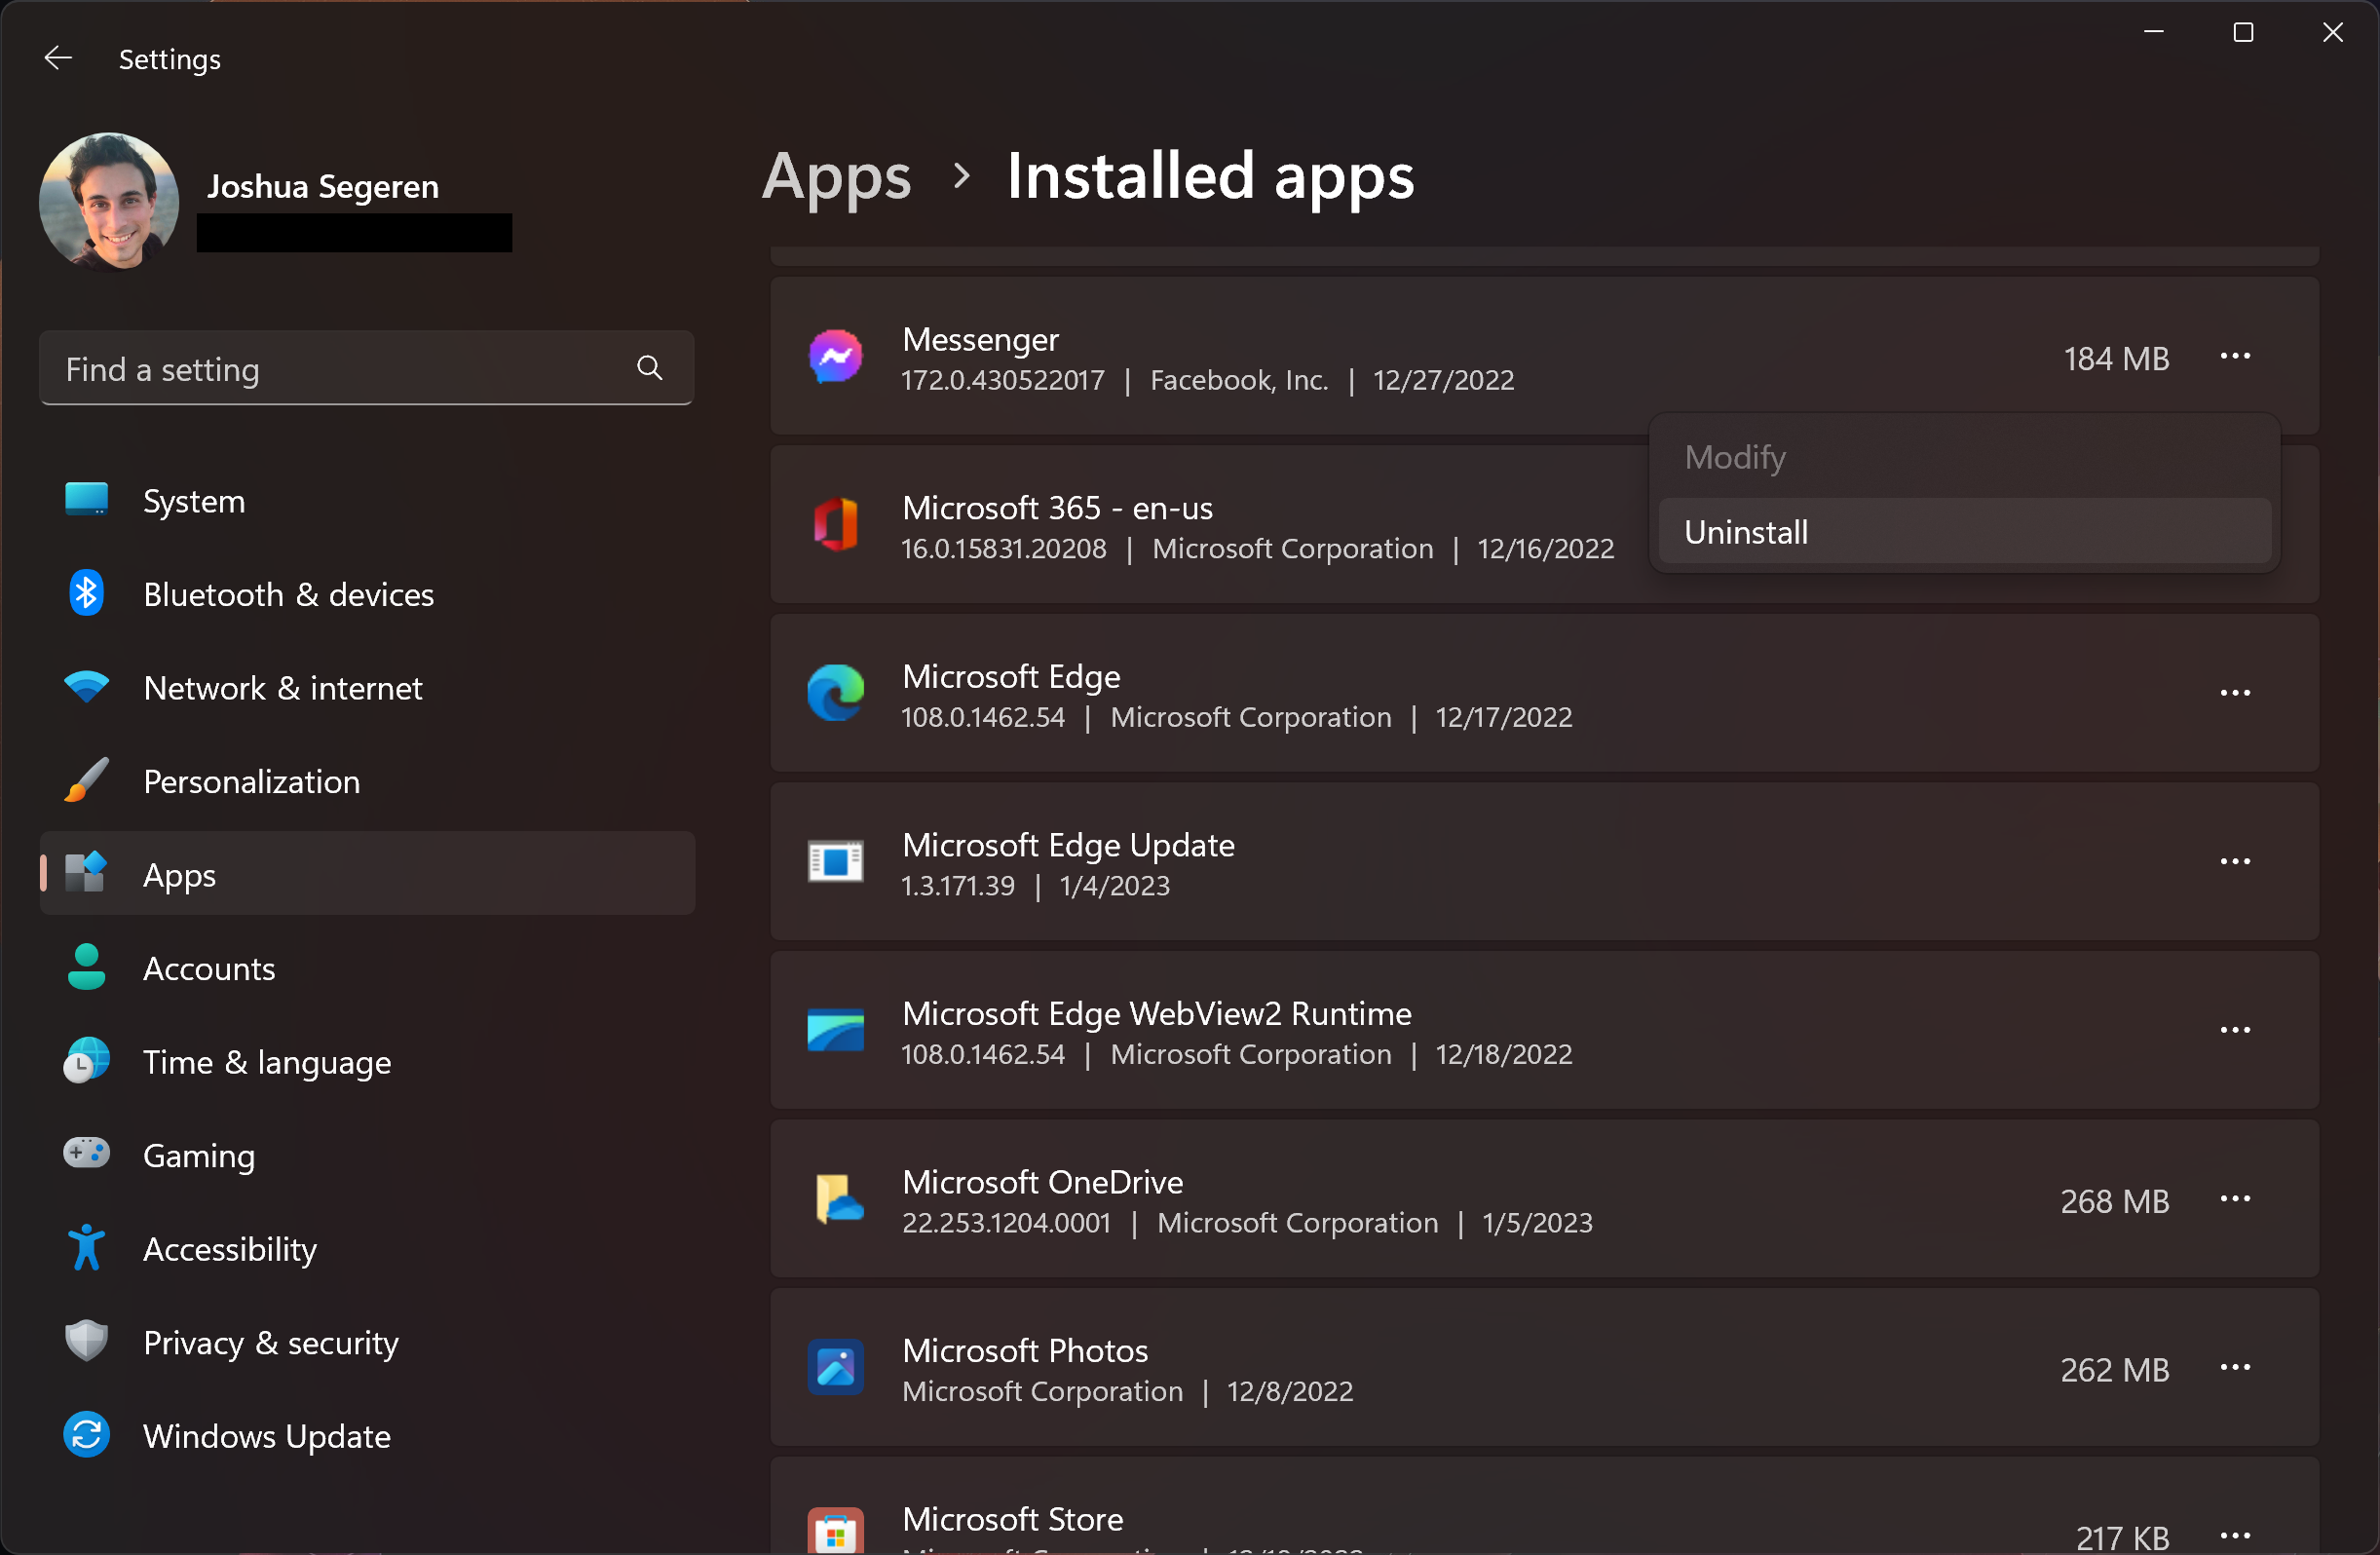
Task: Click the Microsoft Store icon
Action: [x=836, y=1531]
